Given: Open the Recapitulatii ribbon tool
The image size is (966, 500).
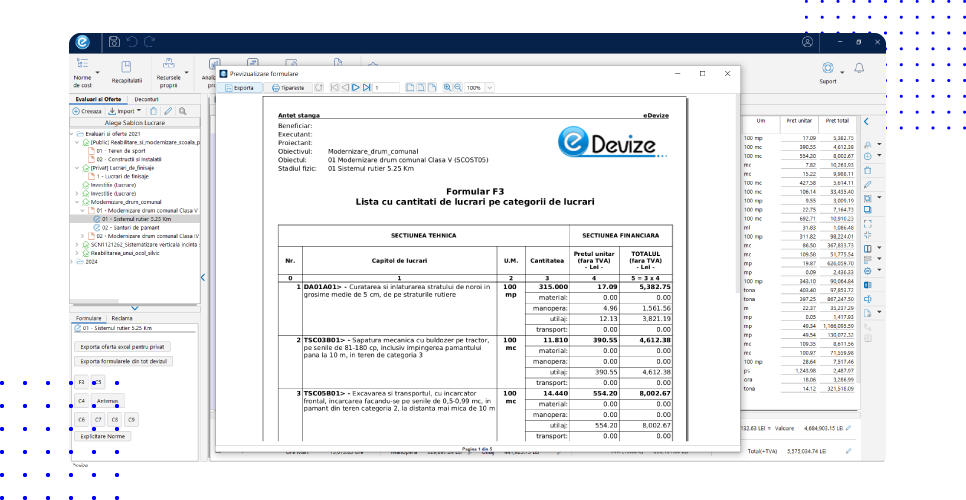Looking at the screenshot, I should tap(126, 73).
